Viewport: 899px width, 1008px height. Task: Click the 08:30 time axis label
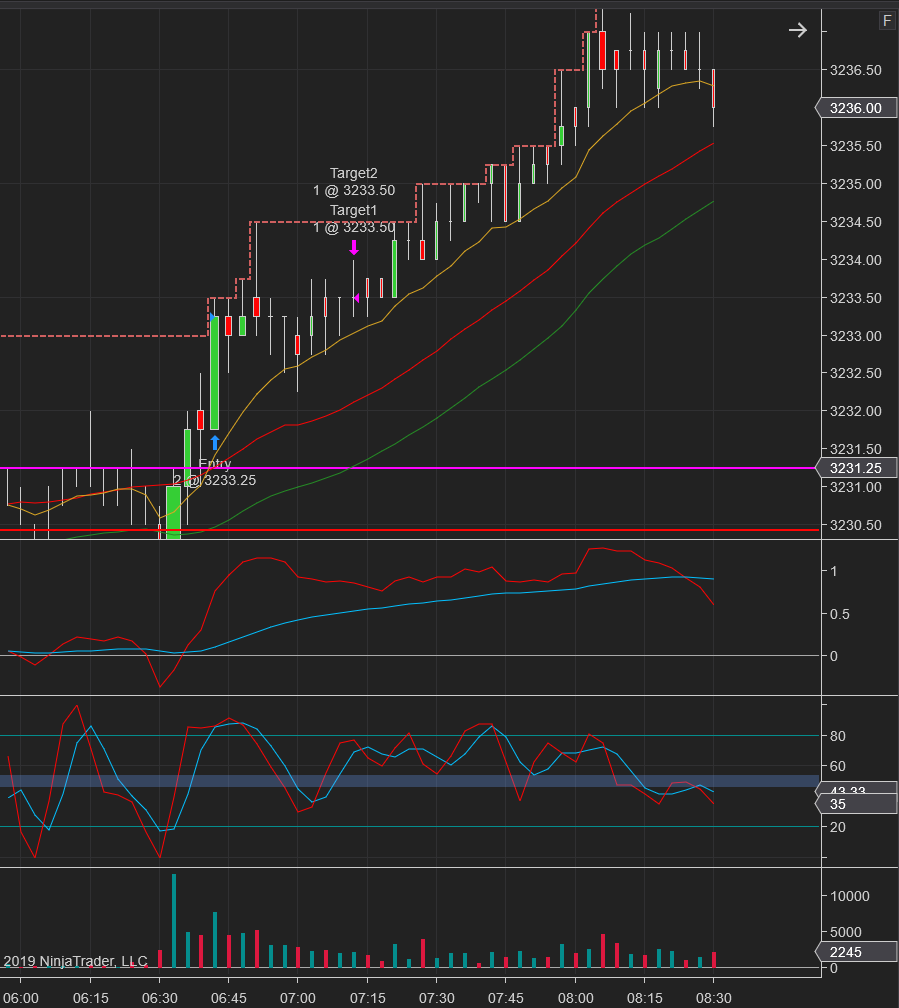pos(714,998)
